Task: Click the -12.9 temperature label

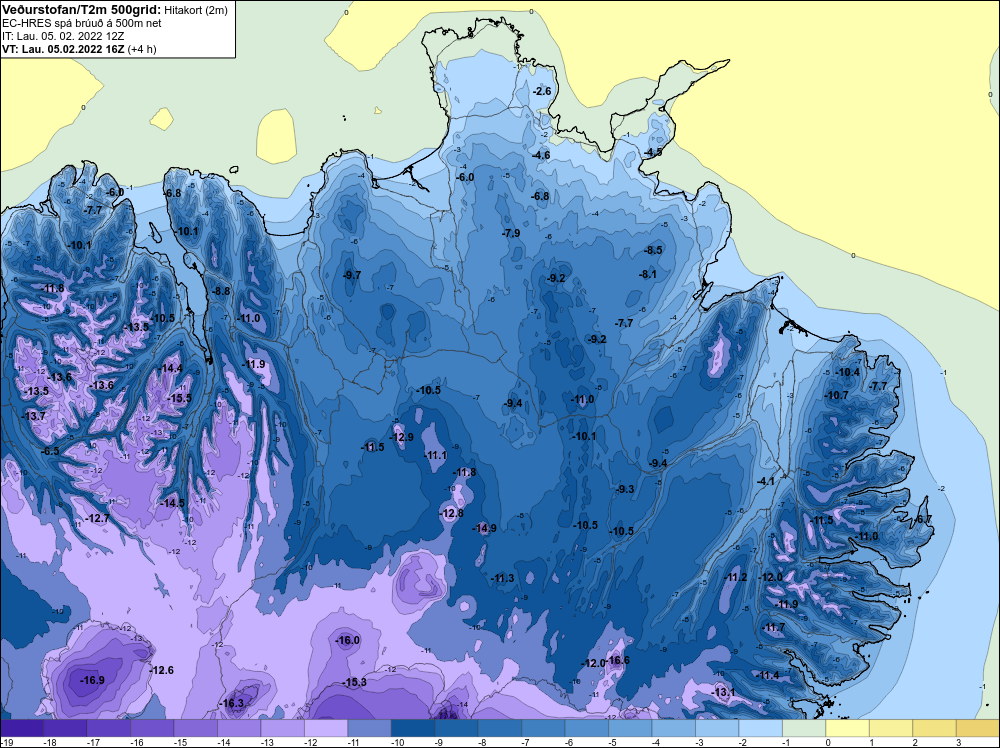Action: click(401, 437)
